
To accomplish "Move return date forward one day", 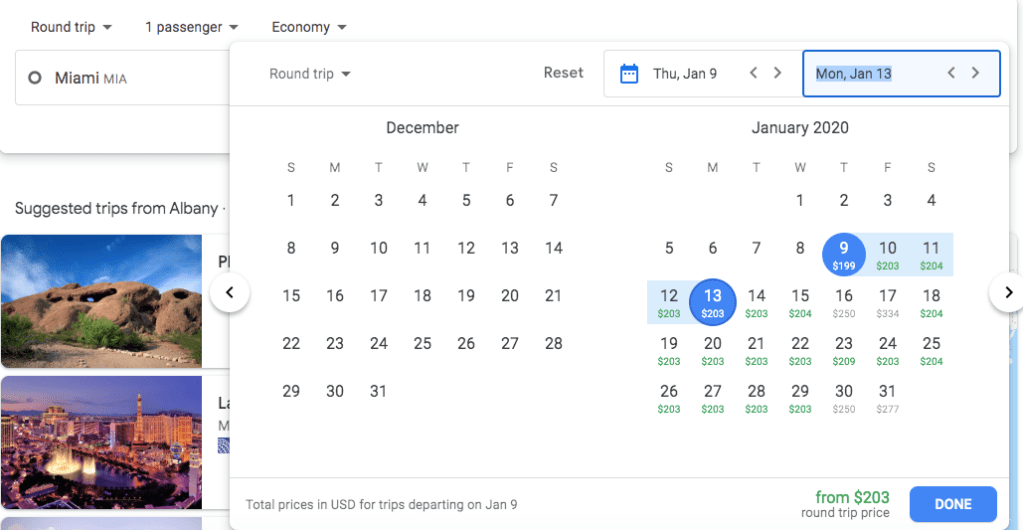I will 976,73.
